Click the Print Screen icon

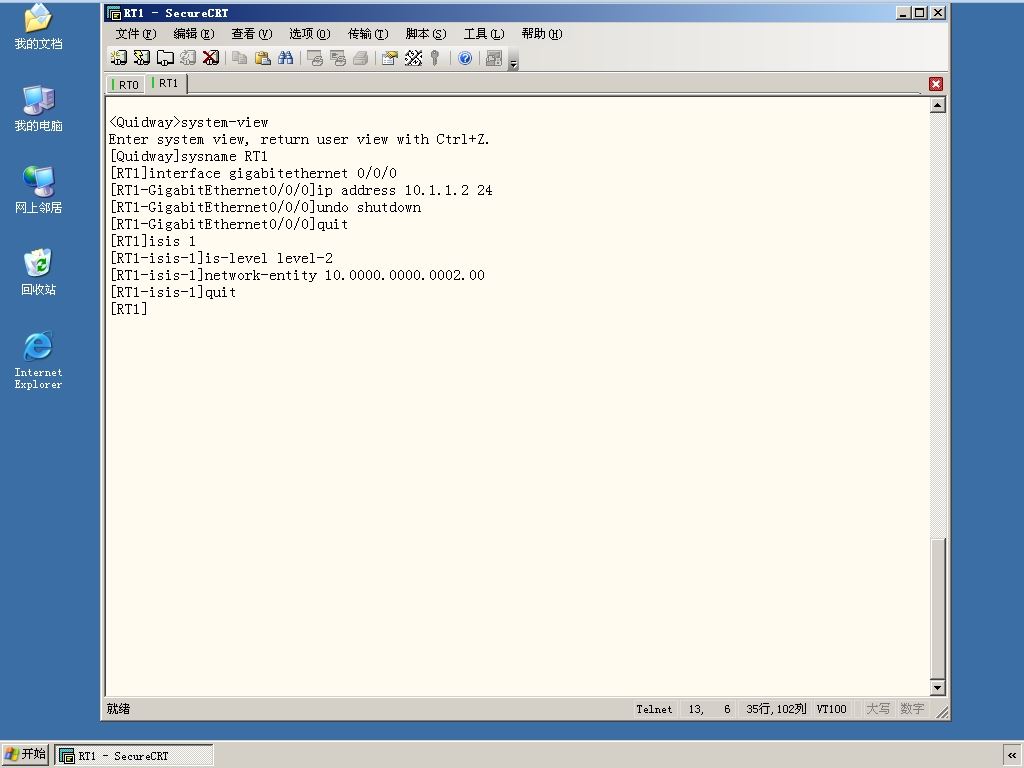pos(315,58)
